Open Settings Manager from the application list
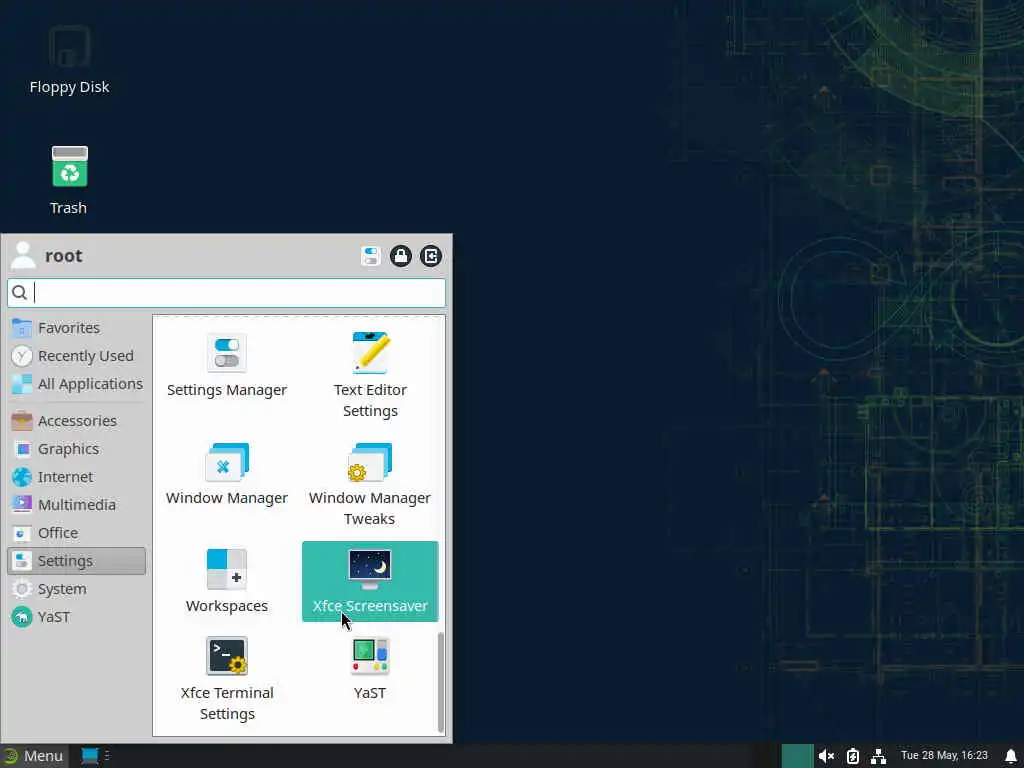 tap(227, 366)
